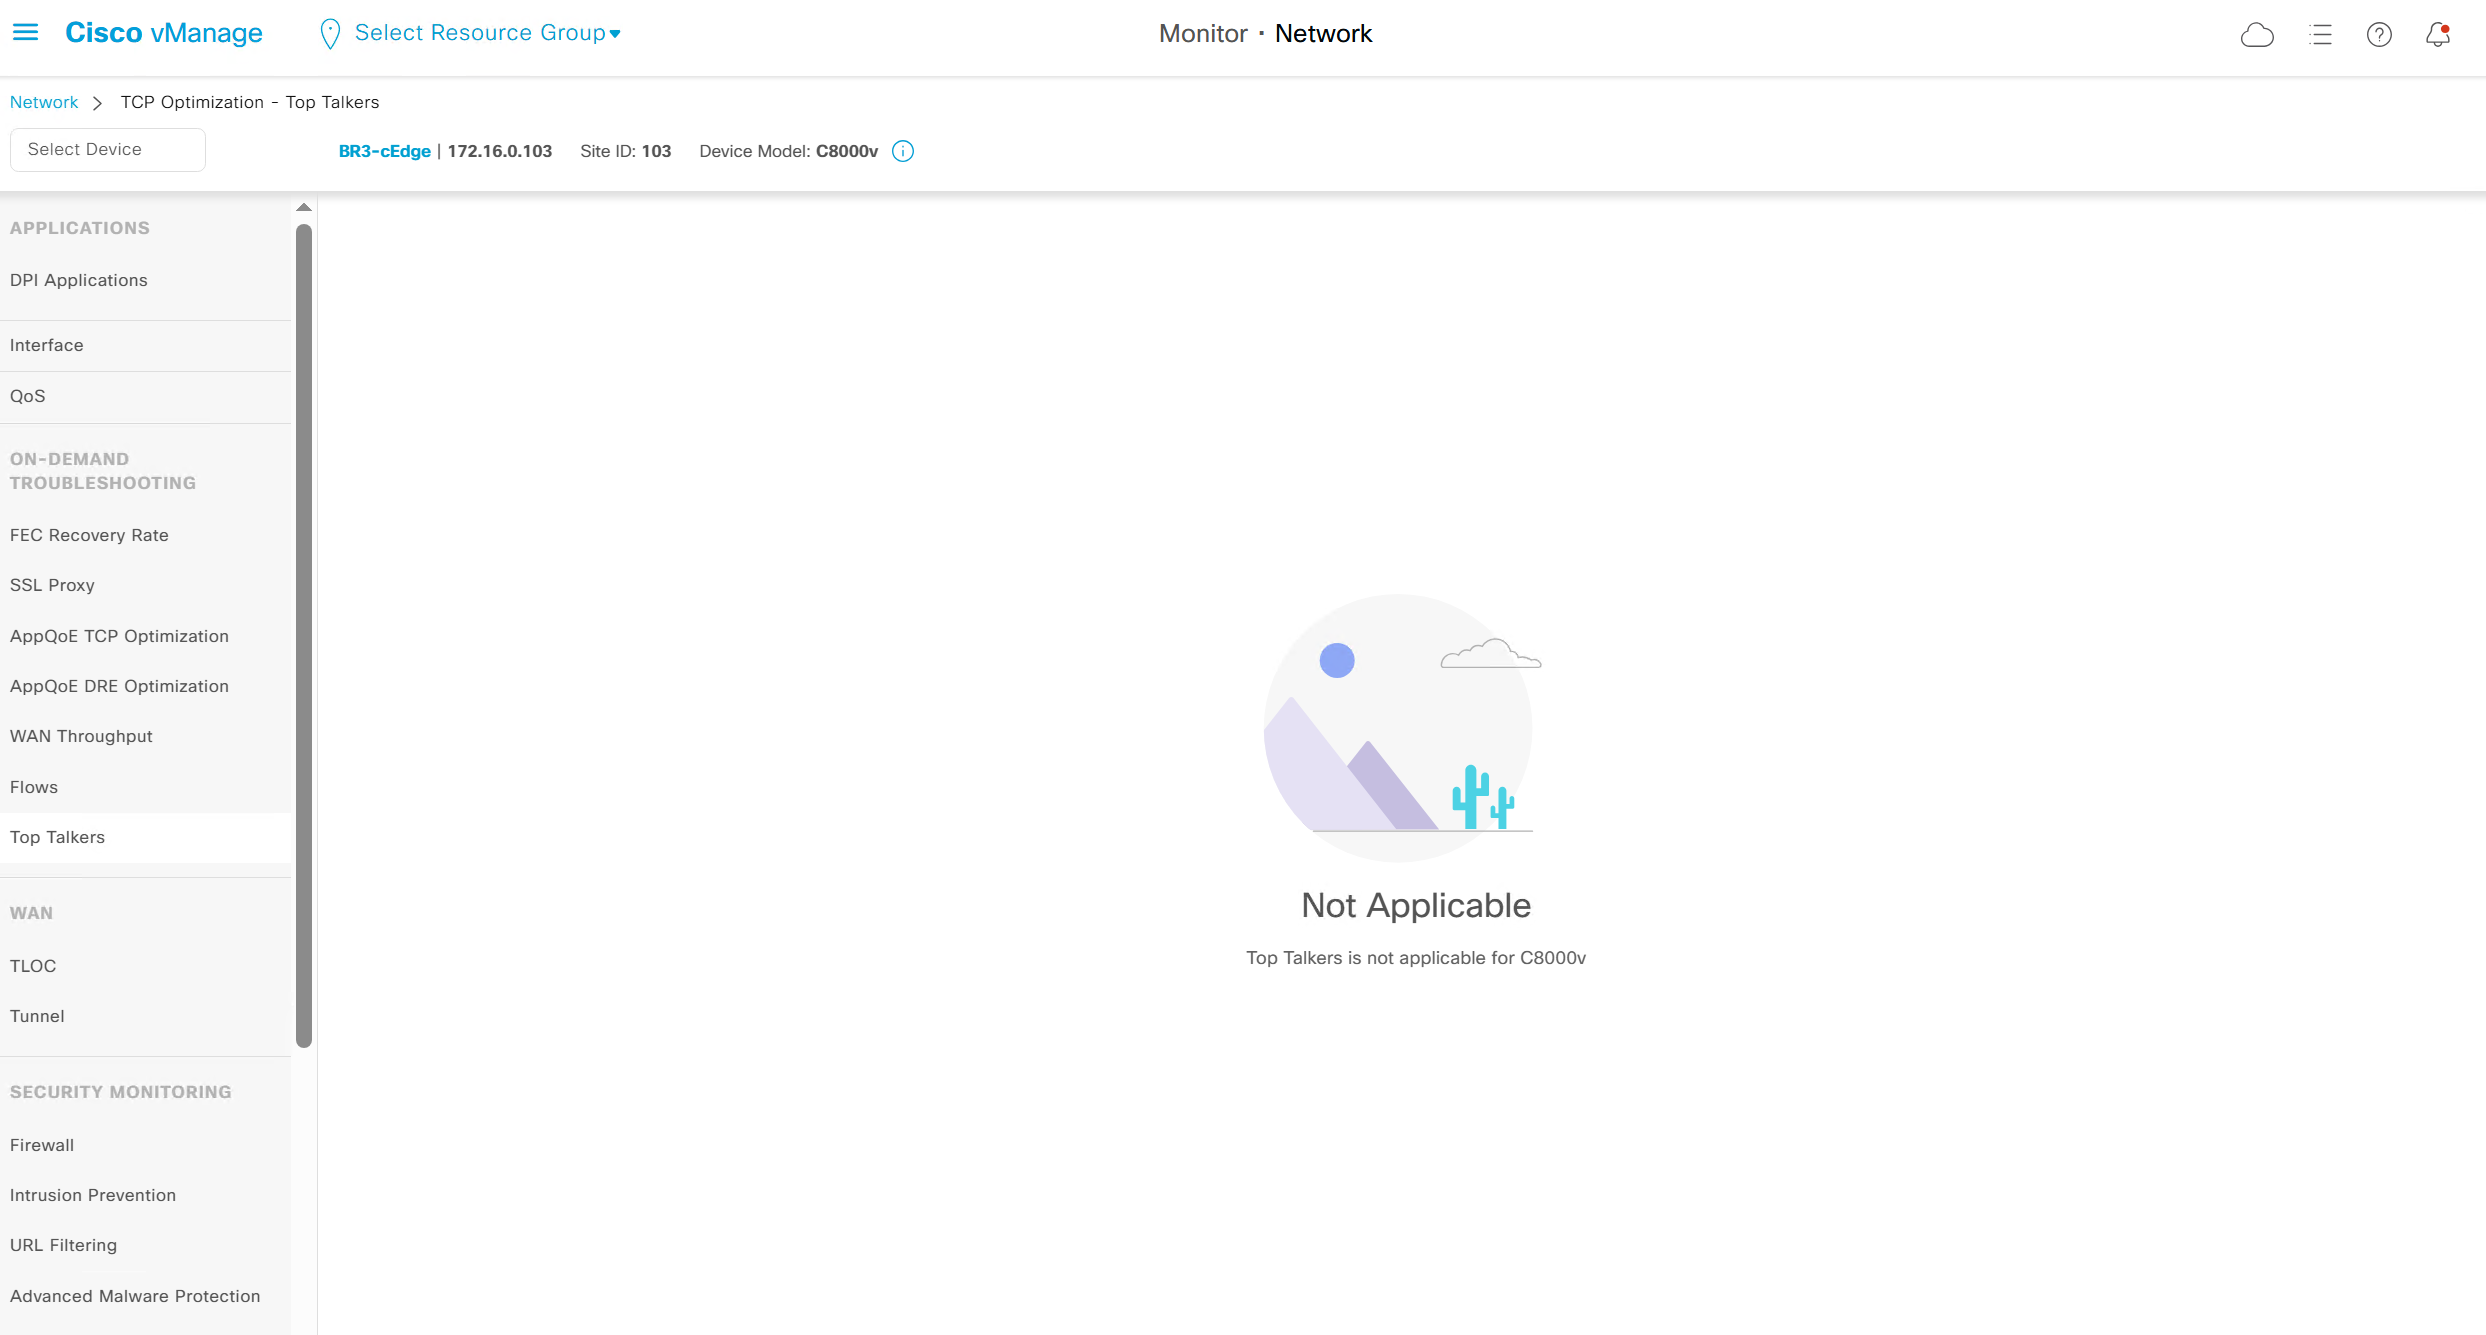Open BR3-cEdge device link

tap(384, 151)
